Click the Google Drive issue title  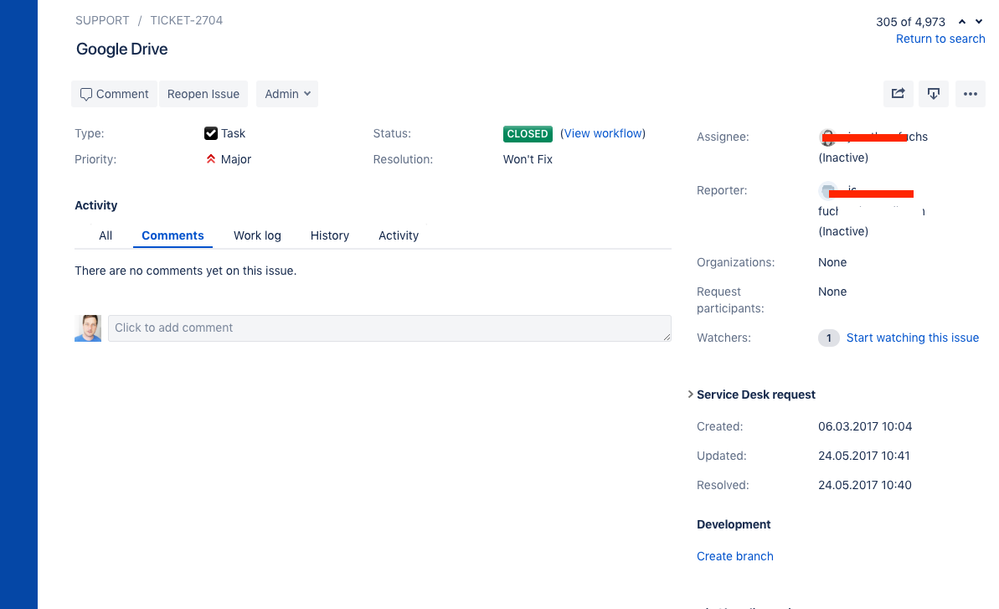point(122,49)
